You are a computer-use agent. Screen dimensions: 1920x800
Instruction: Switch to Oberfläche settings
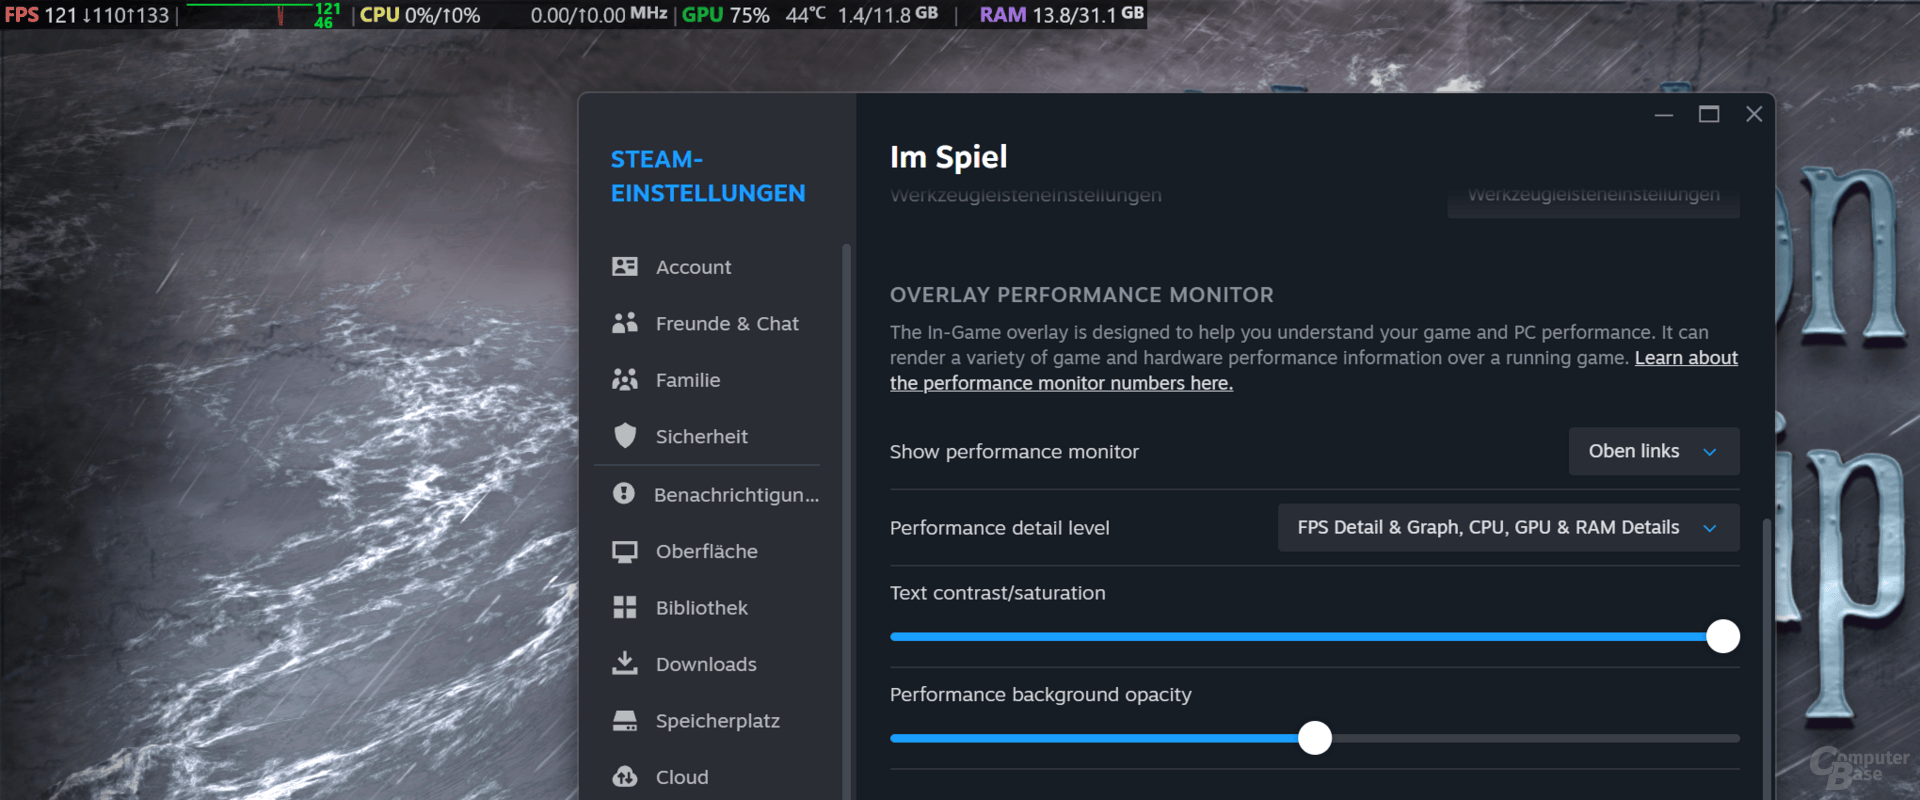[x=708, y=551]
